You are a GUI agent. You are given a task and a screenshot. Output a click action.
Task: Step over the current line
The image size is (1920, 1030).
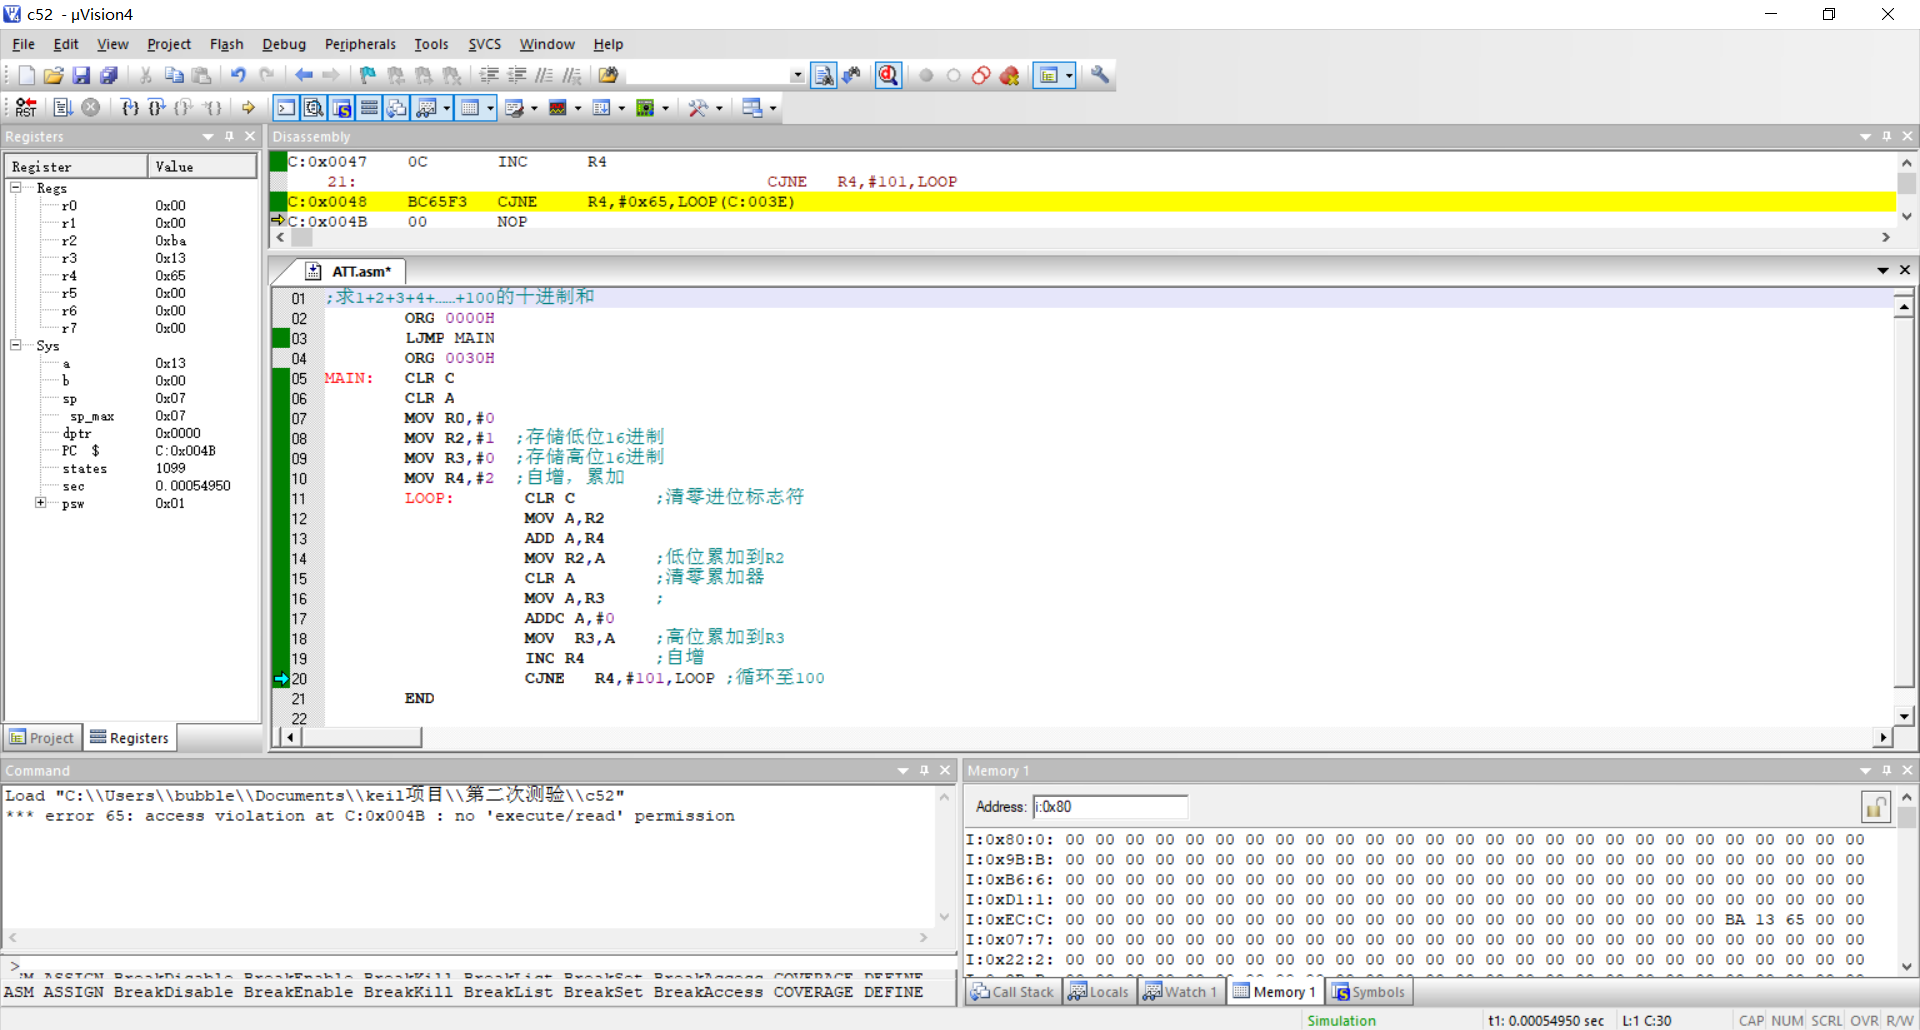click(x=156, y=107)
